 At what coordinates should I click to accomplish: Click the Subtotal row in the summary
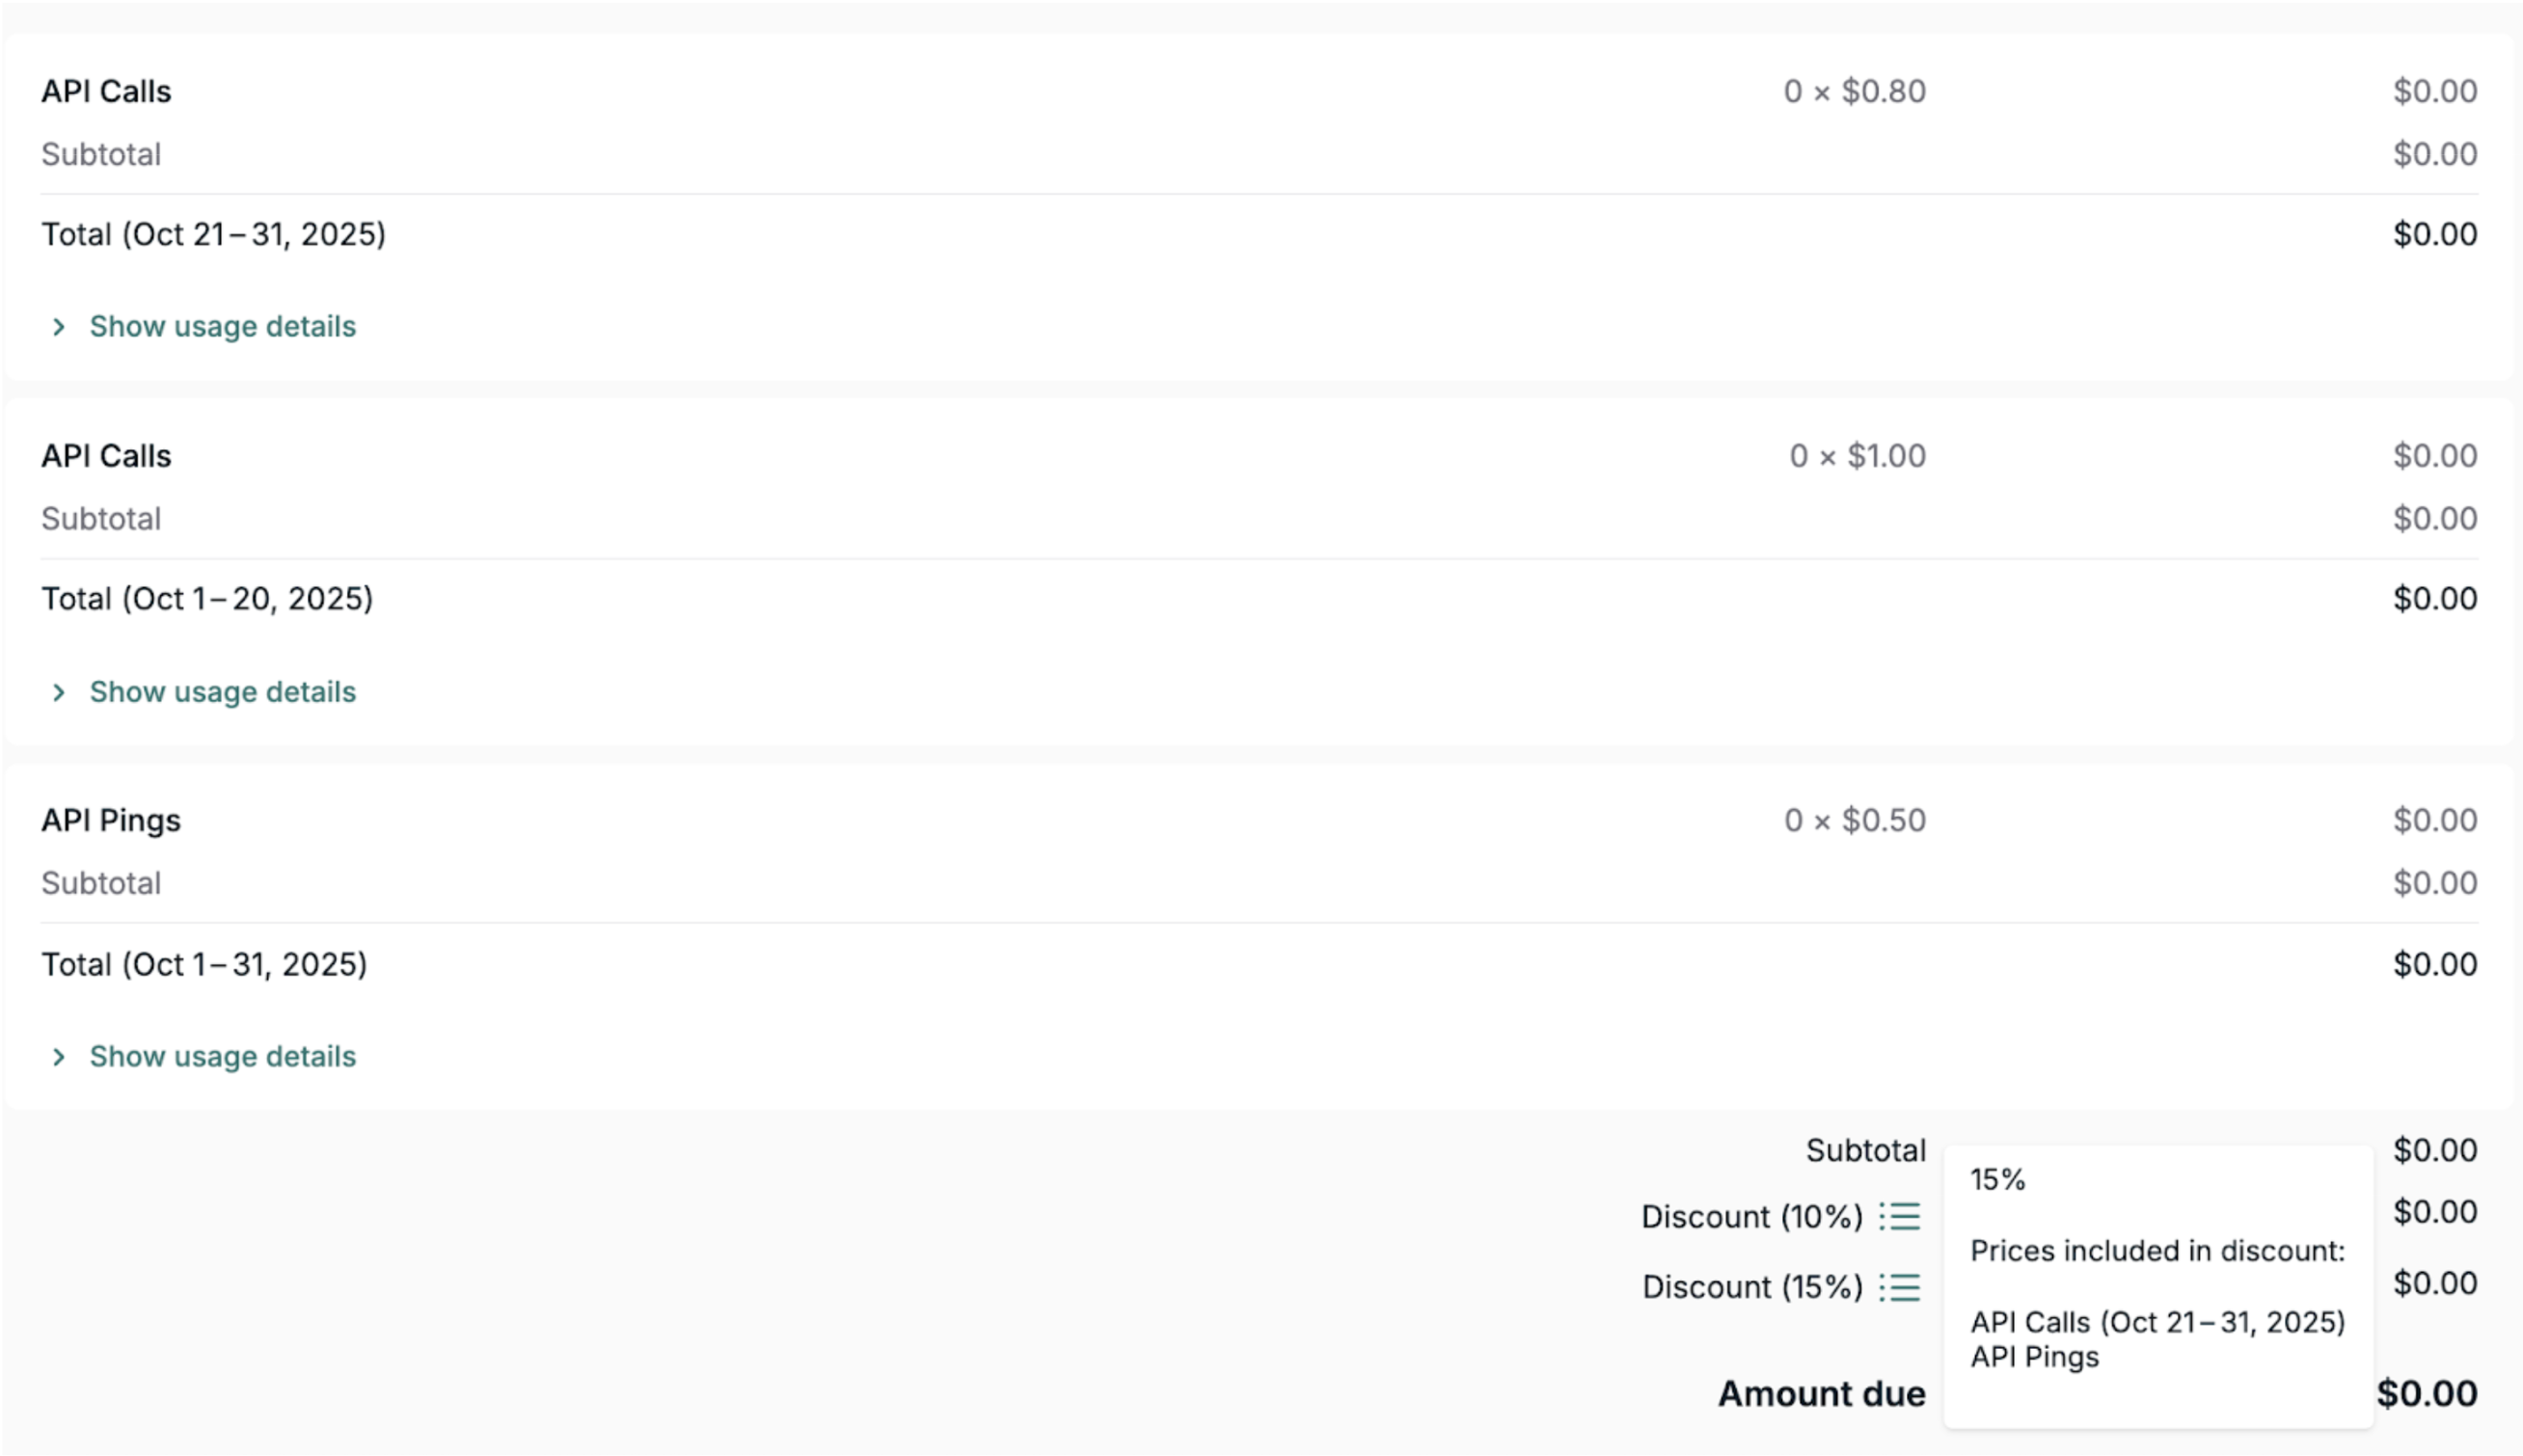1866,1149
